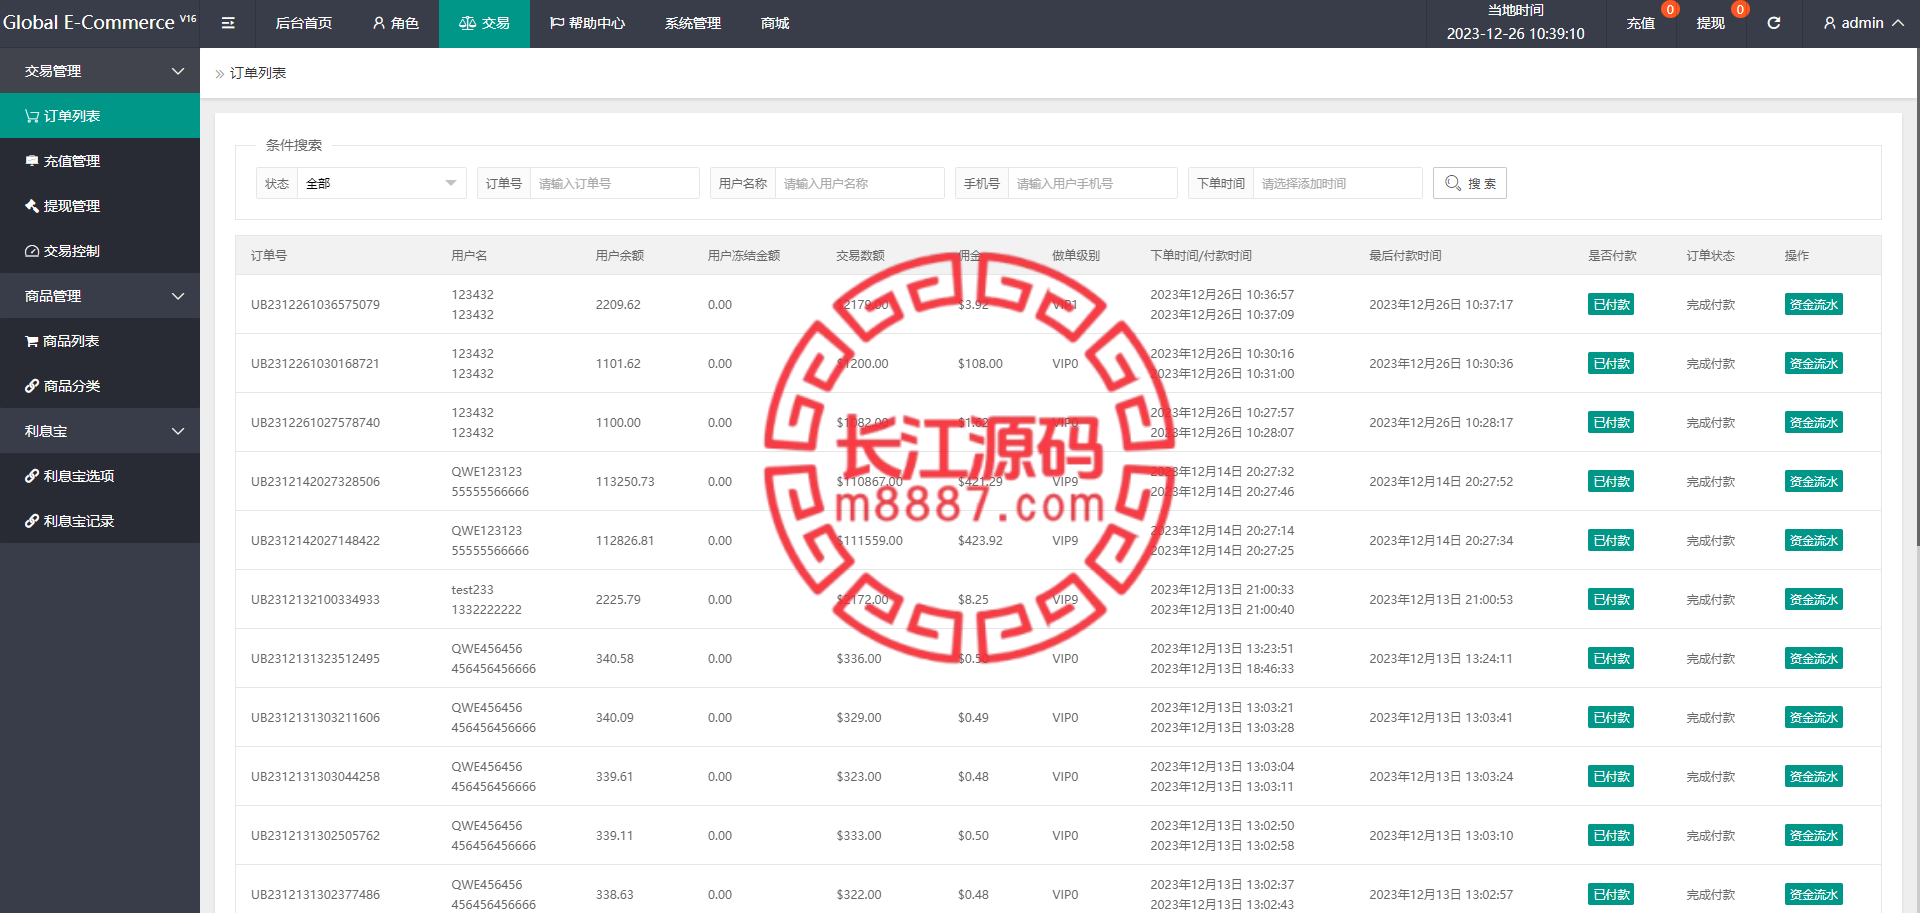Screen dimensions: 1920x913
Task: Click 资金流水 for order UB2312261036575079
Action: pyautogui.click(x=1813, y=304)
